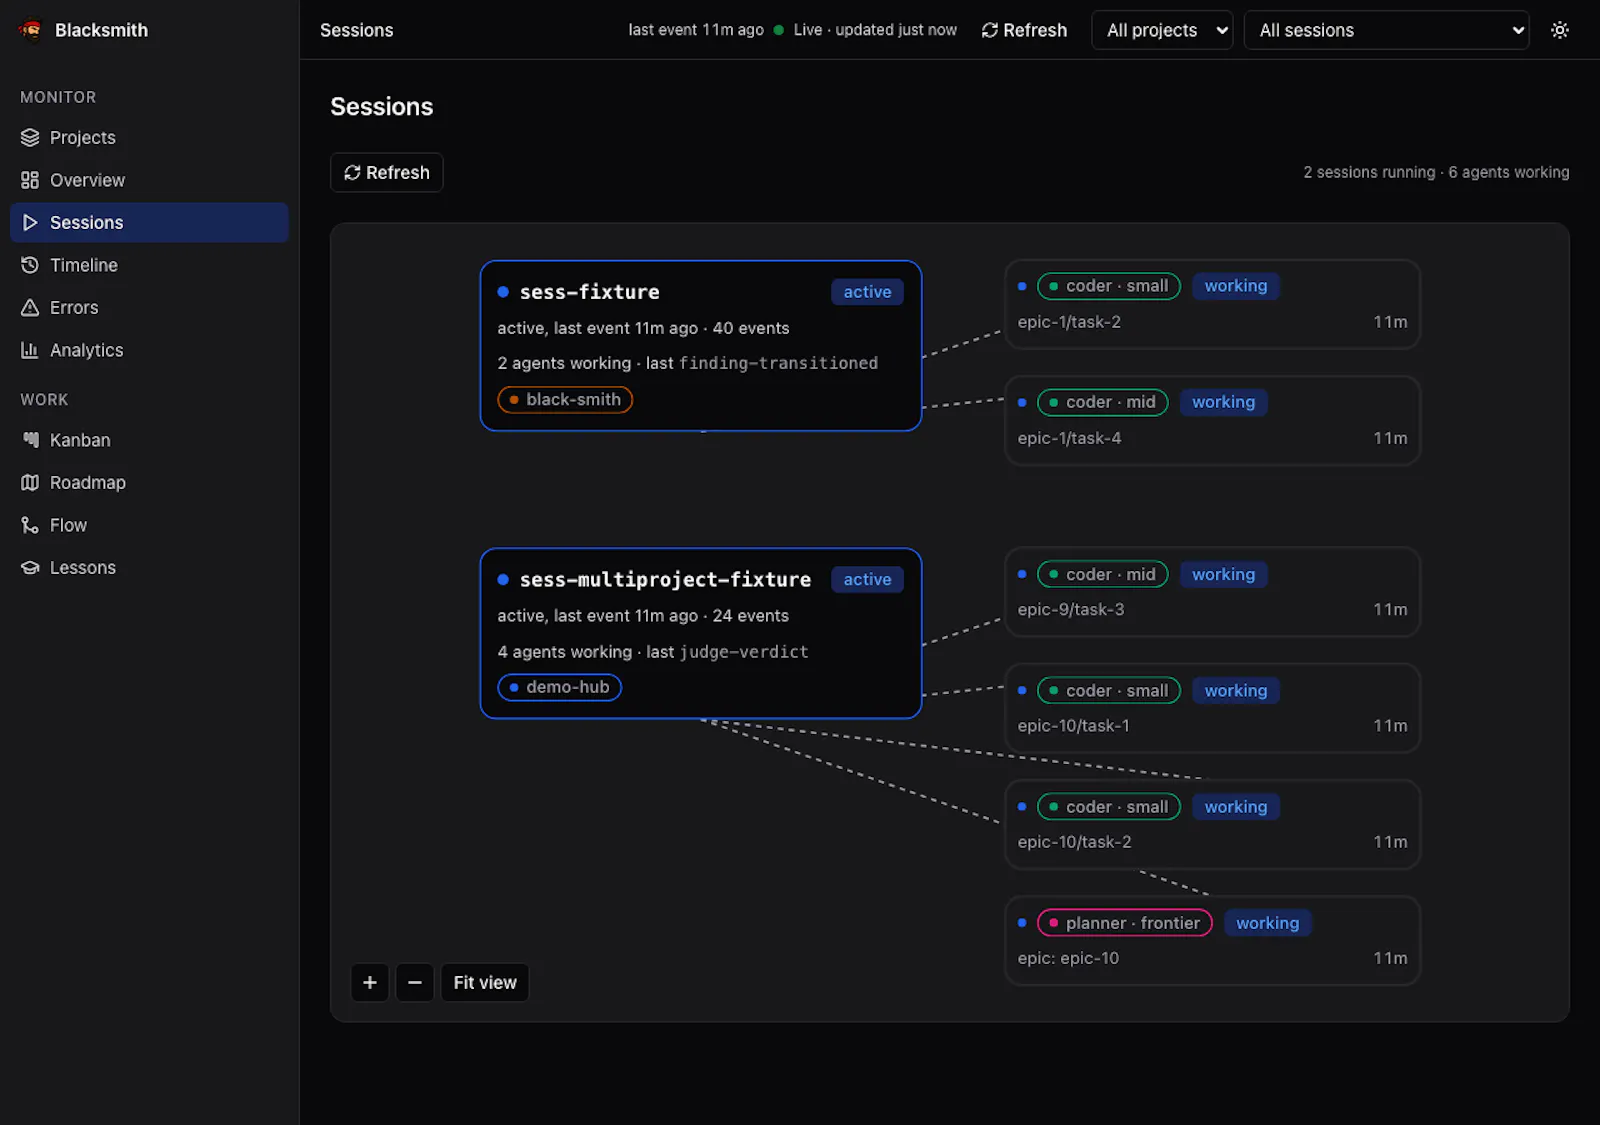Zoom out with the minus button
1600x1125 pixels.
[x=415, y=983]
